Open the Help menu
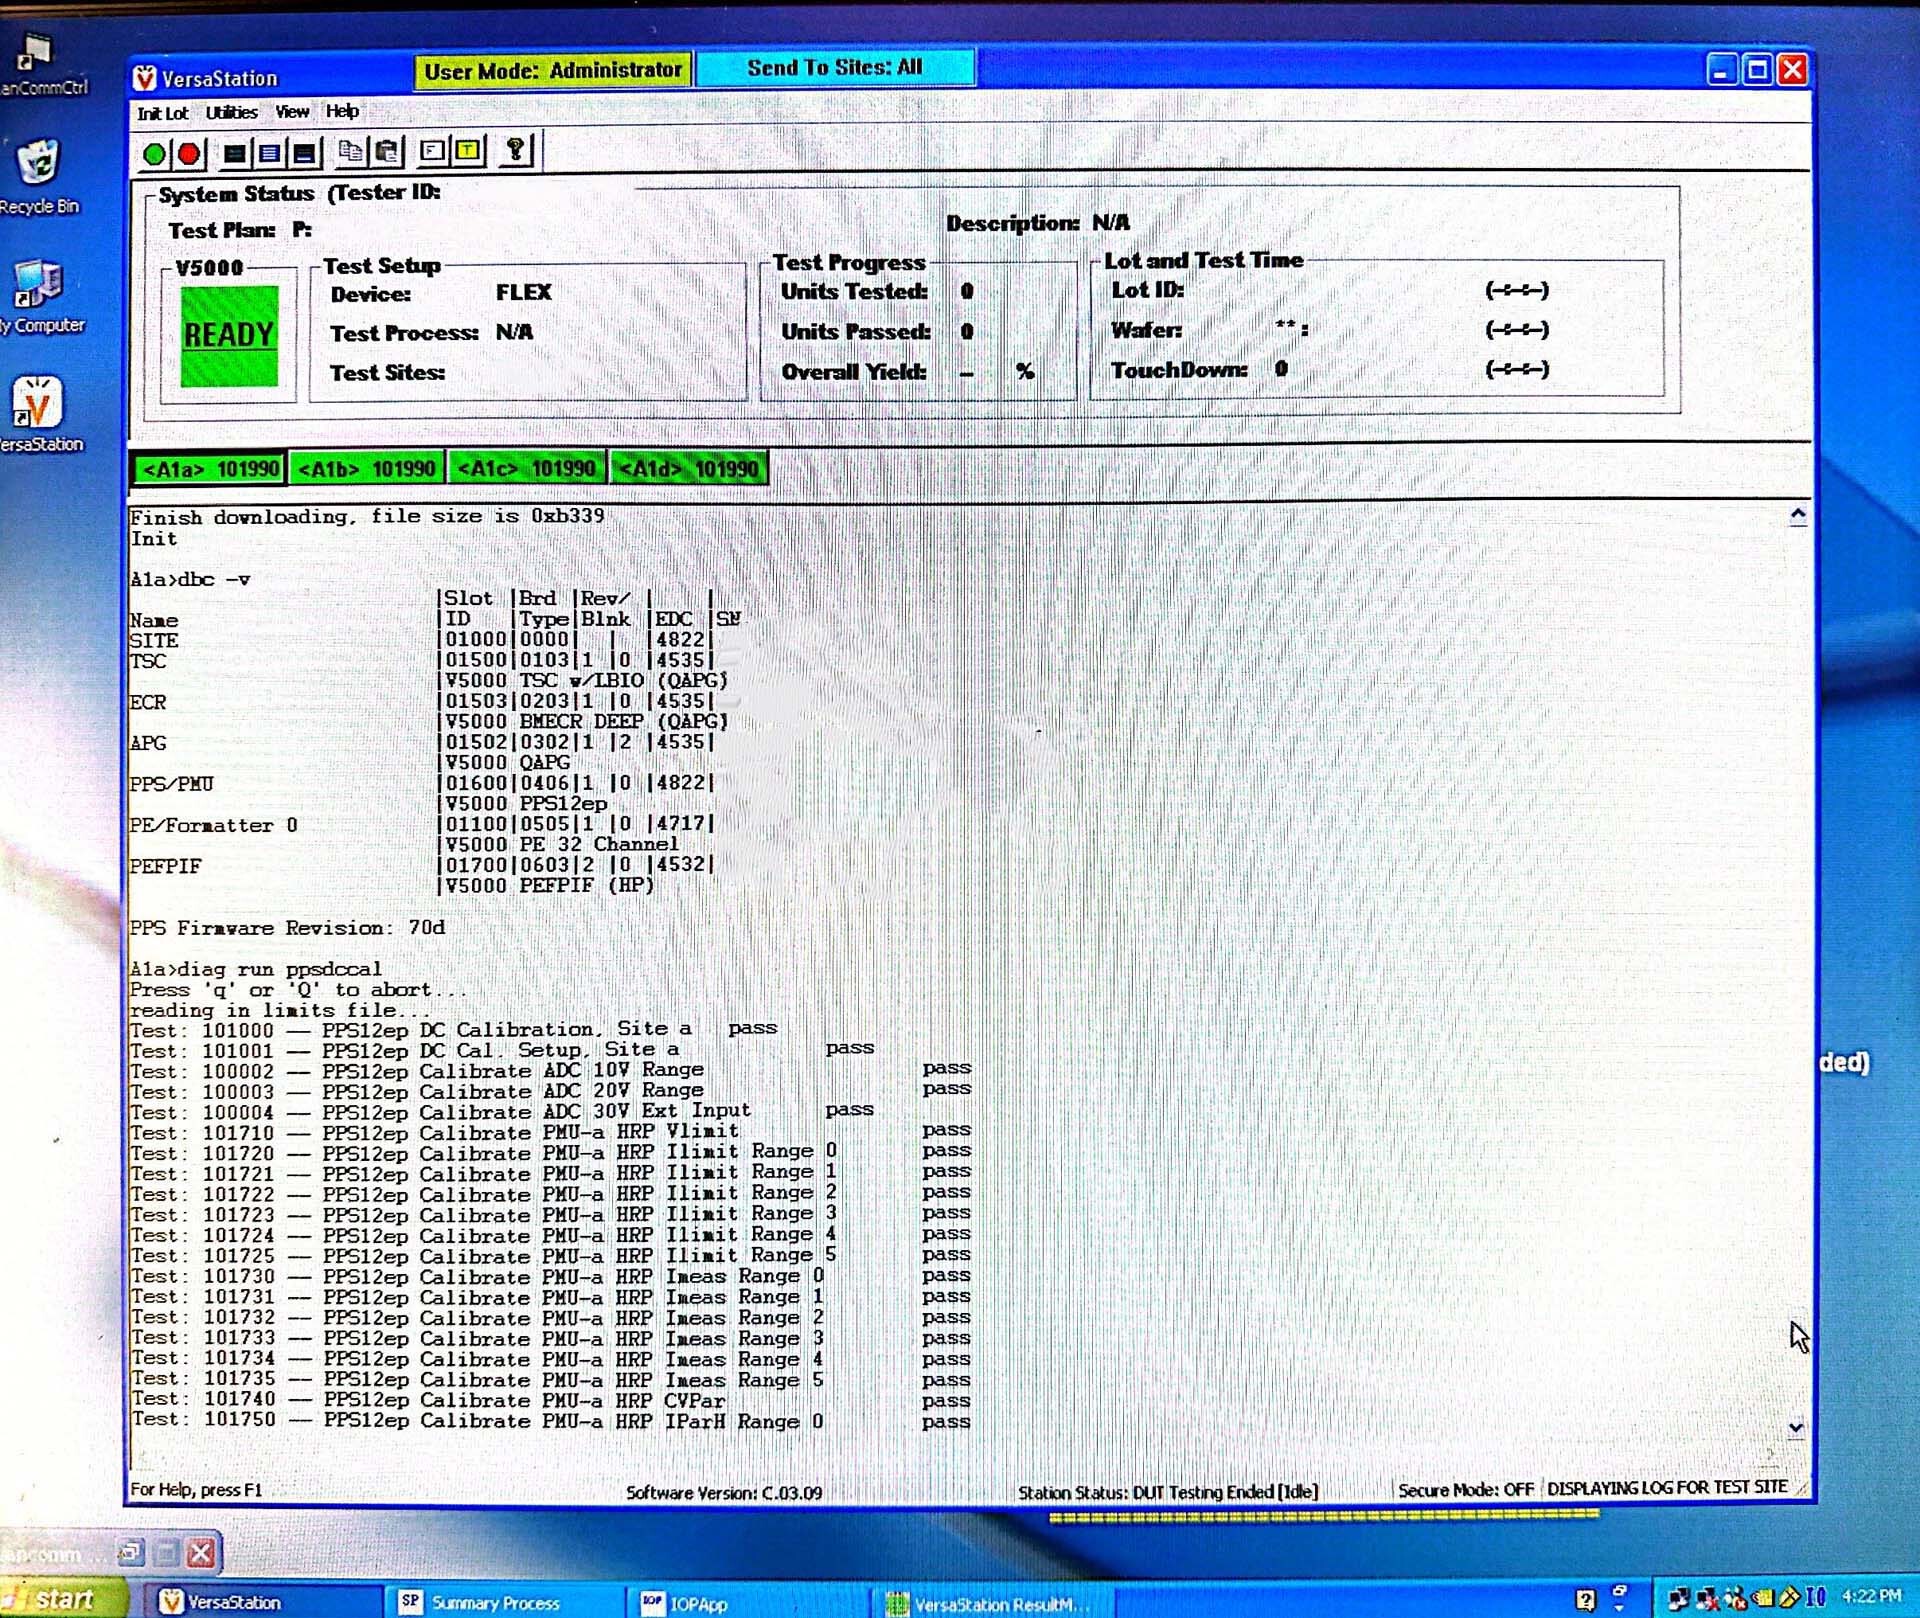Image resolution: width=1920 pixels, height=1618 pixels. (342, 111)
